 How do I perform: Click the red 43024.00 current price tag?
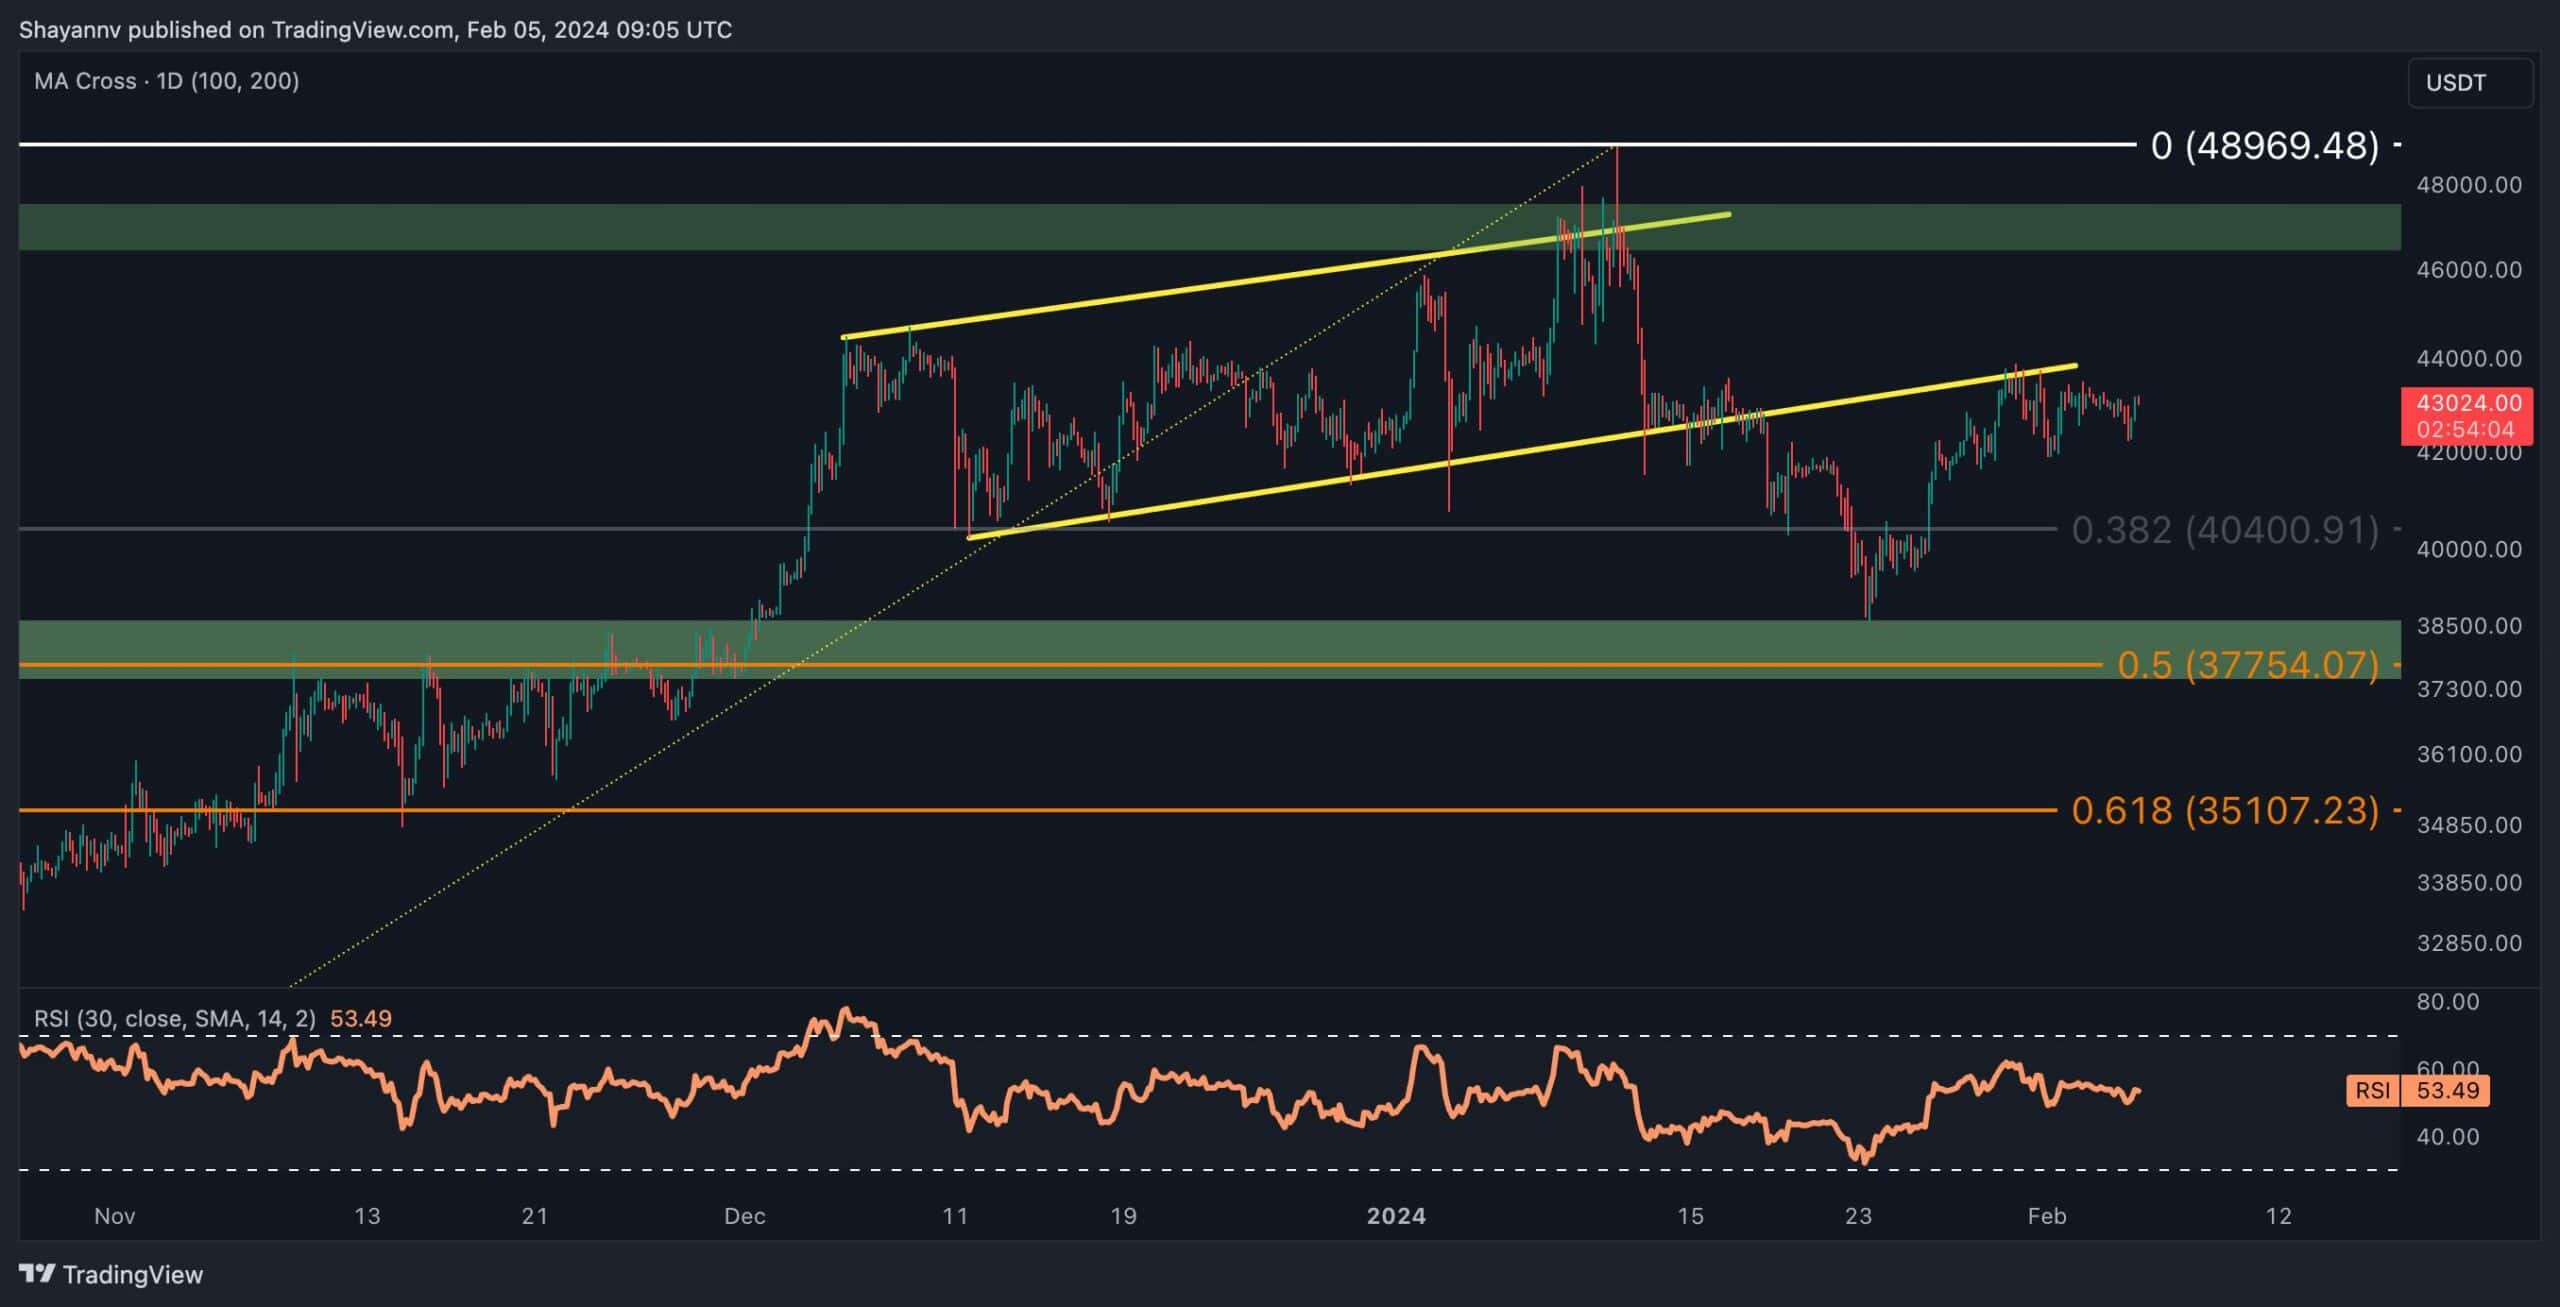(2467, 415)
